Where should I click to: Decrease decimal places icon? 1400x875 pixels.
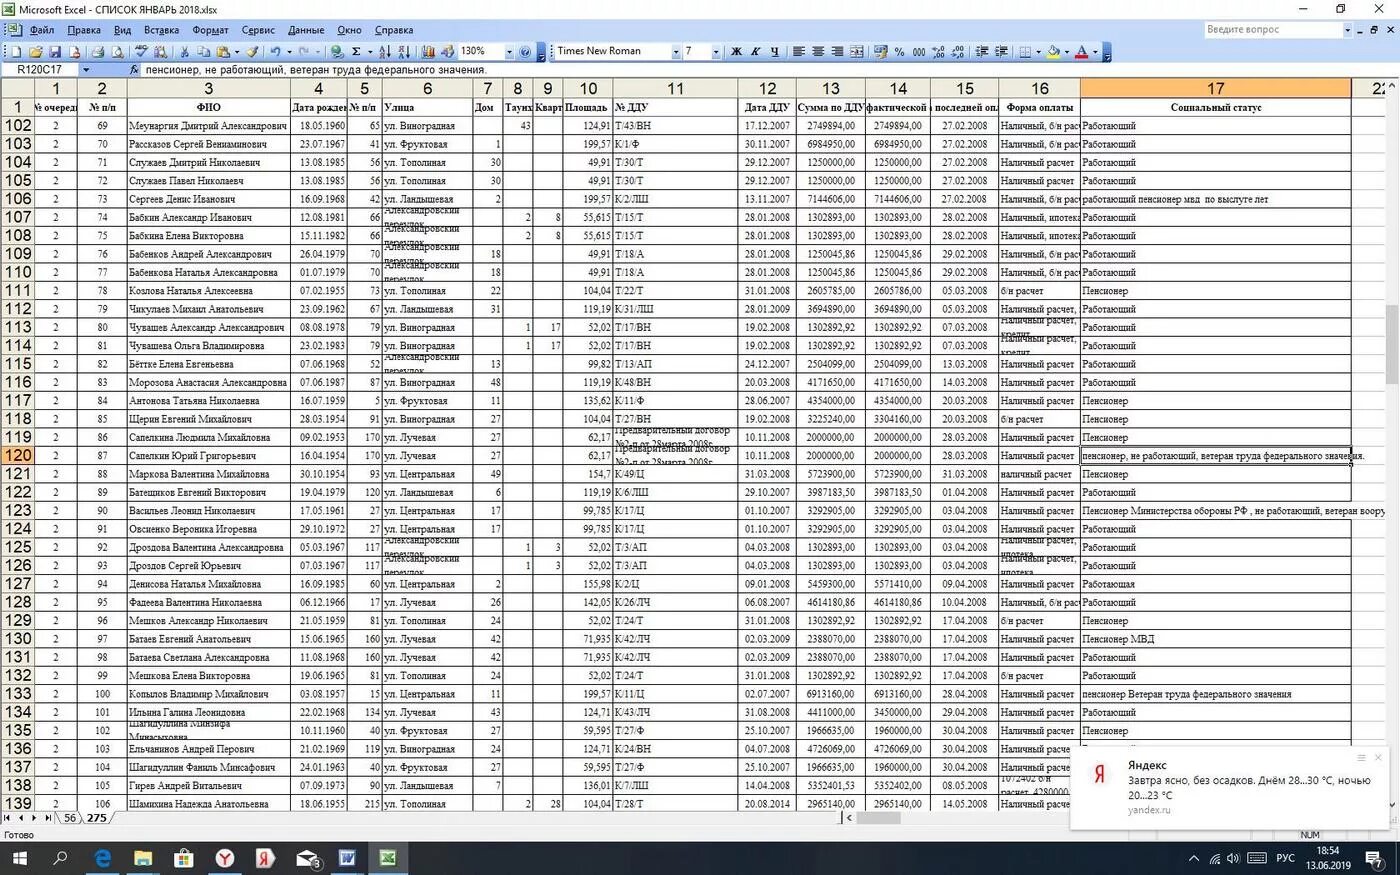coord(958,51)
